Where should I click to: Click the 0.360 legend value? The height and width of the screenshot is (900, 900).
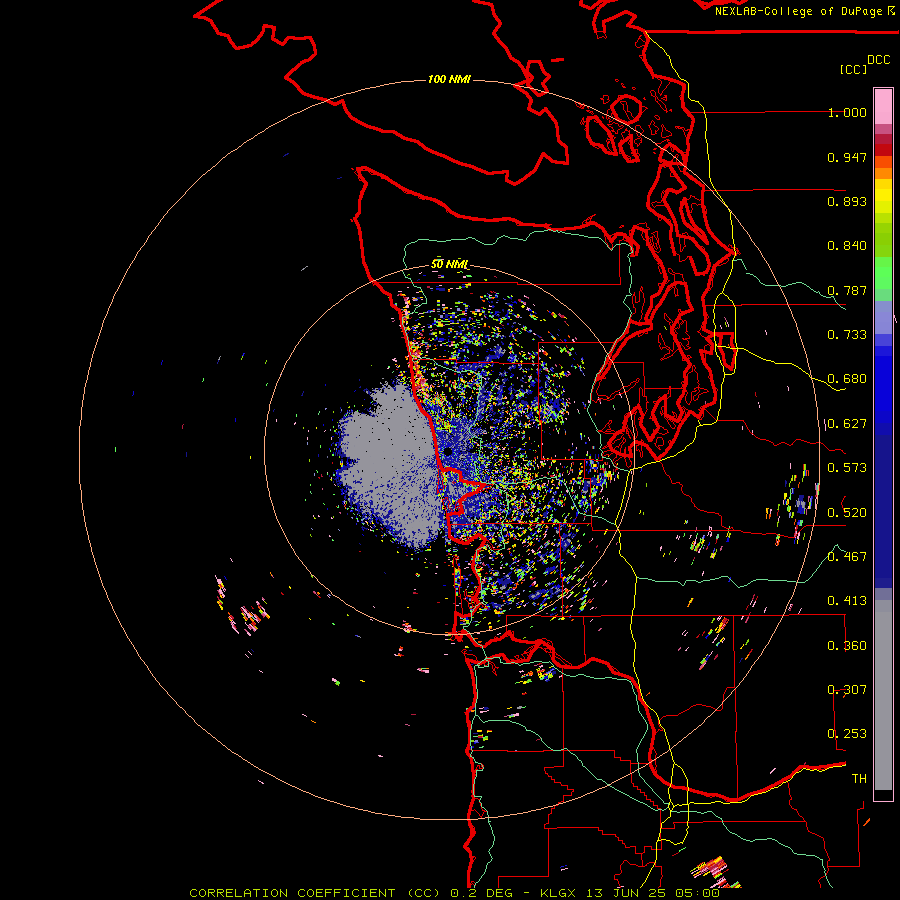click(x=847, y=646)
